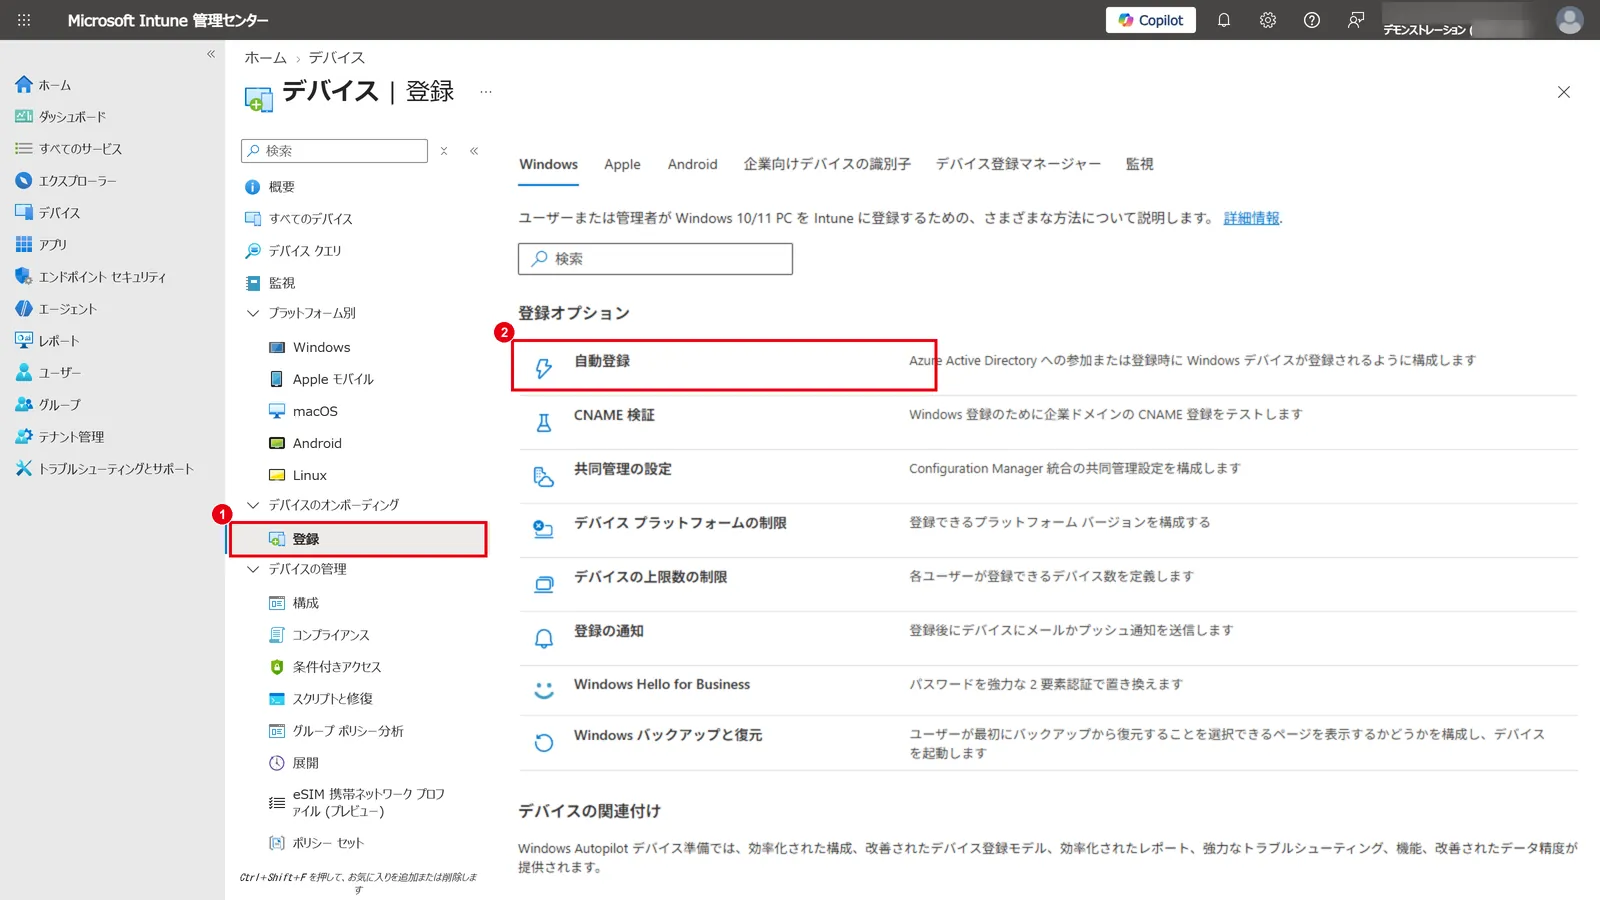Switch to the Apple tab

(x=622, y=164)
